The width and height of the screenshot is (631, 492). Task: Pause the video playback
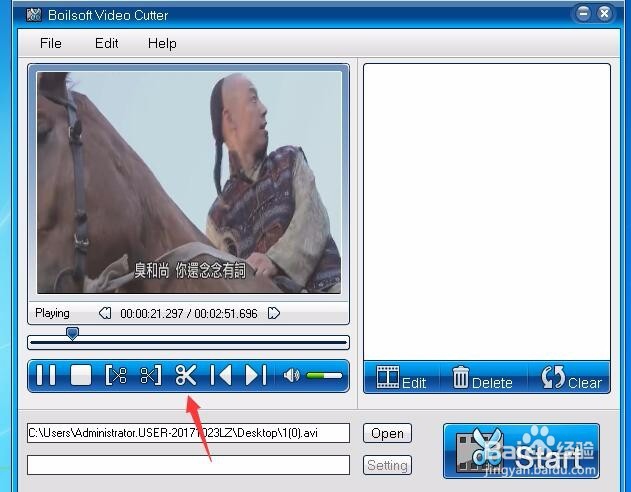(46, 375)
